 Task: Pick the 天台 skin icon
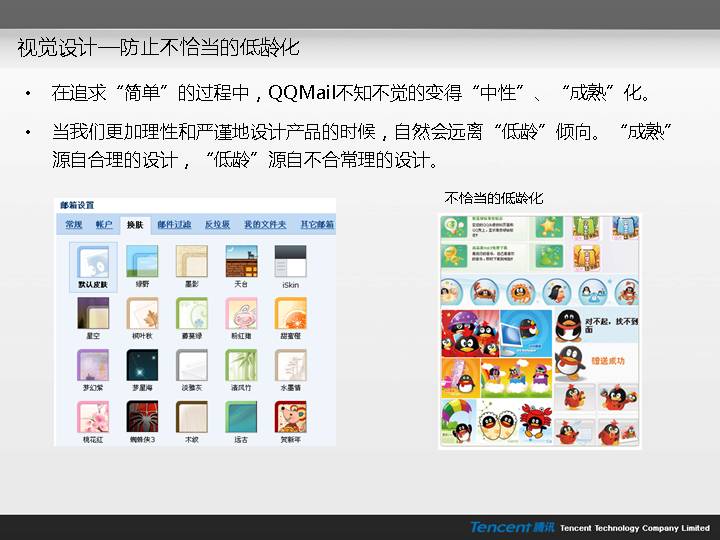coord(240,262)
